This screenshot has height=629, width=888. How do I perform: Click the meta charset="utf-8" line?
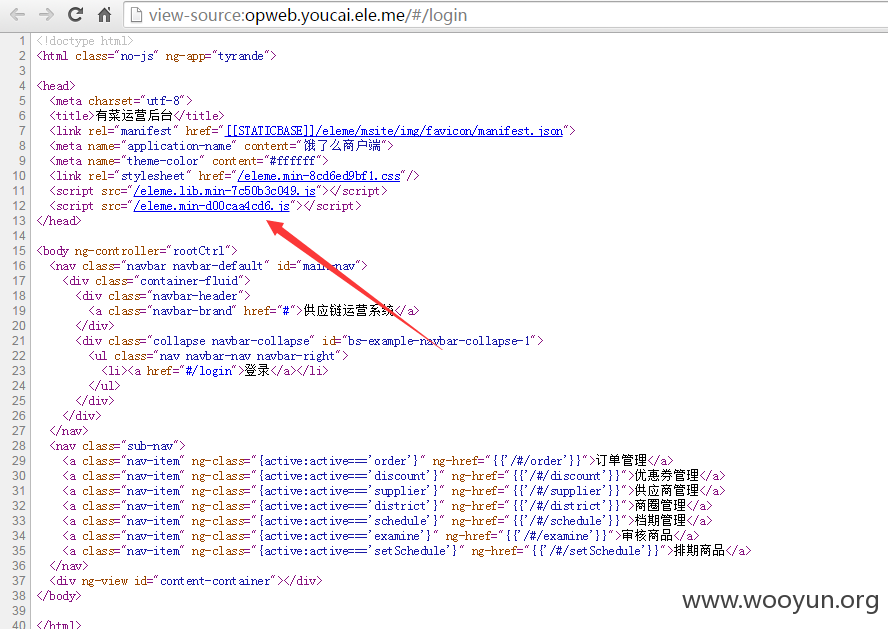[x=121, y=101]
